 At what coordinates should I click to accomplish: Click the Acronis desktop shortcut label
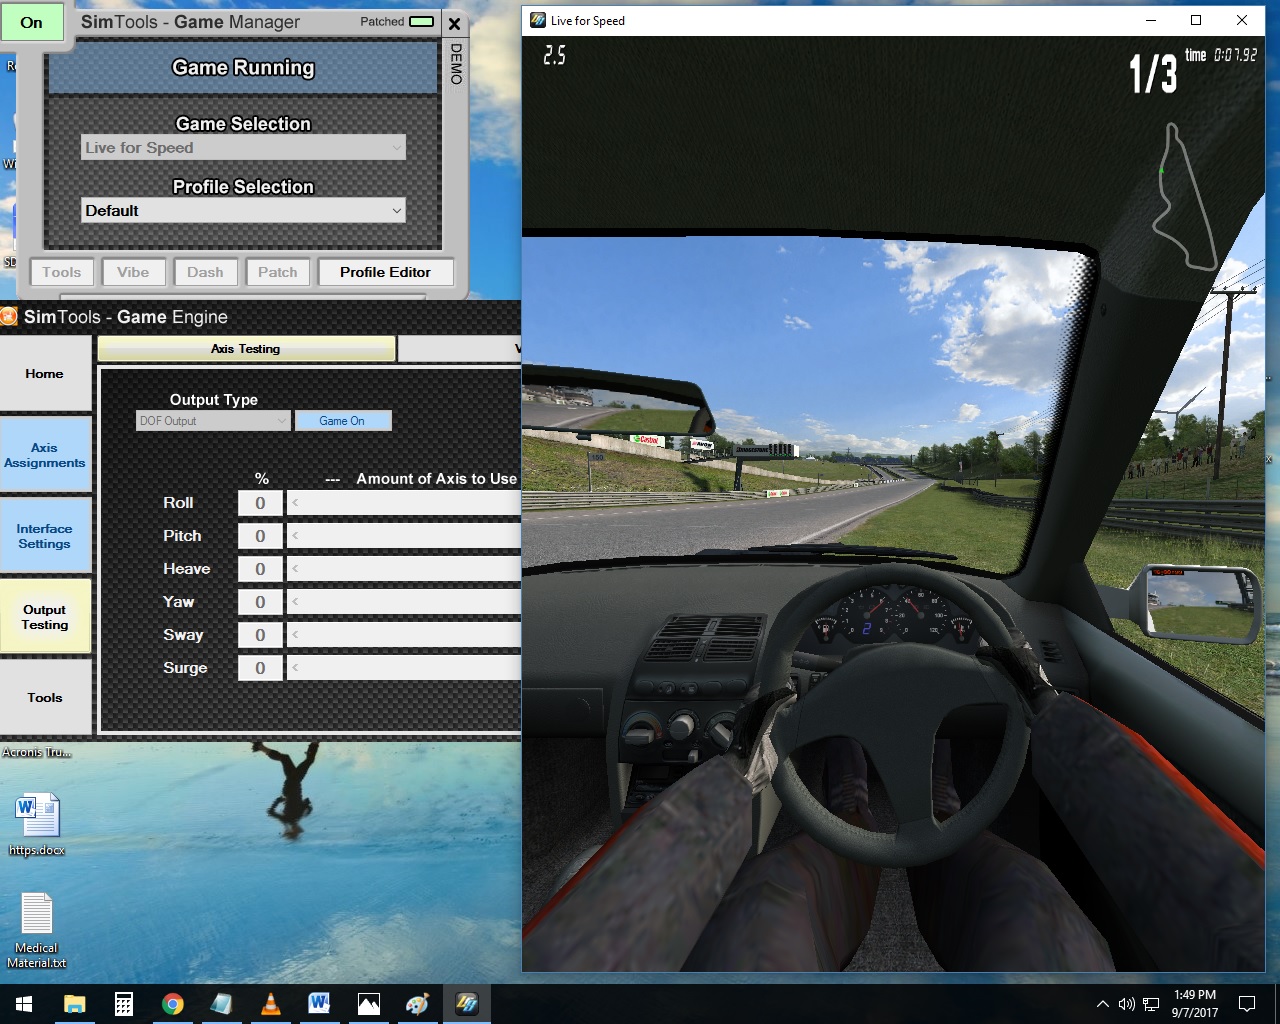[x=36, y=752]
